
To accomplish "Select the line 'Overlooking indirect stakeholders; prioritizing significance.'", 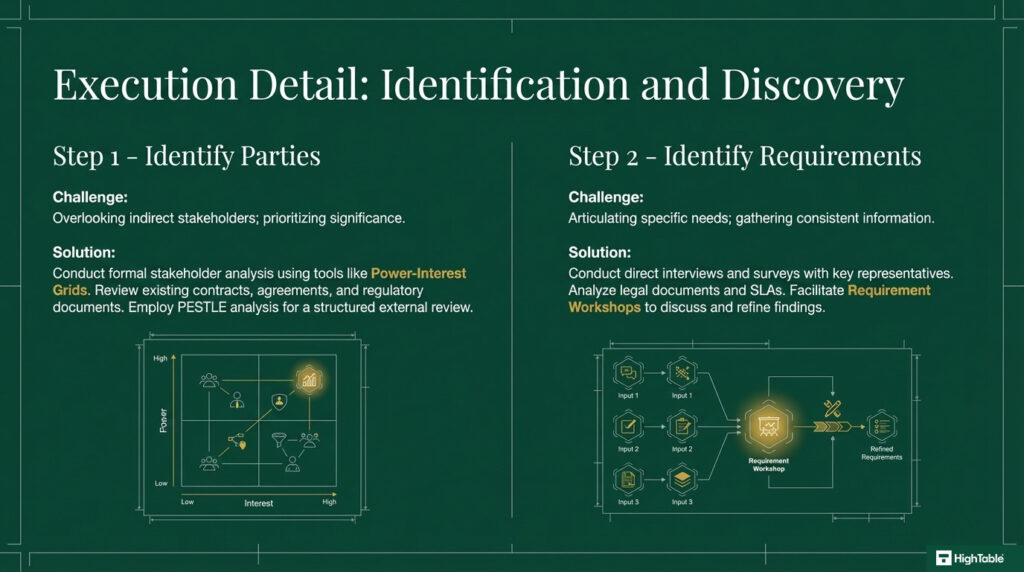I will 229,218.
